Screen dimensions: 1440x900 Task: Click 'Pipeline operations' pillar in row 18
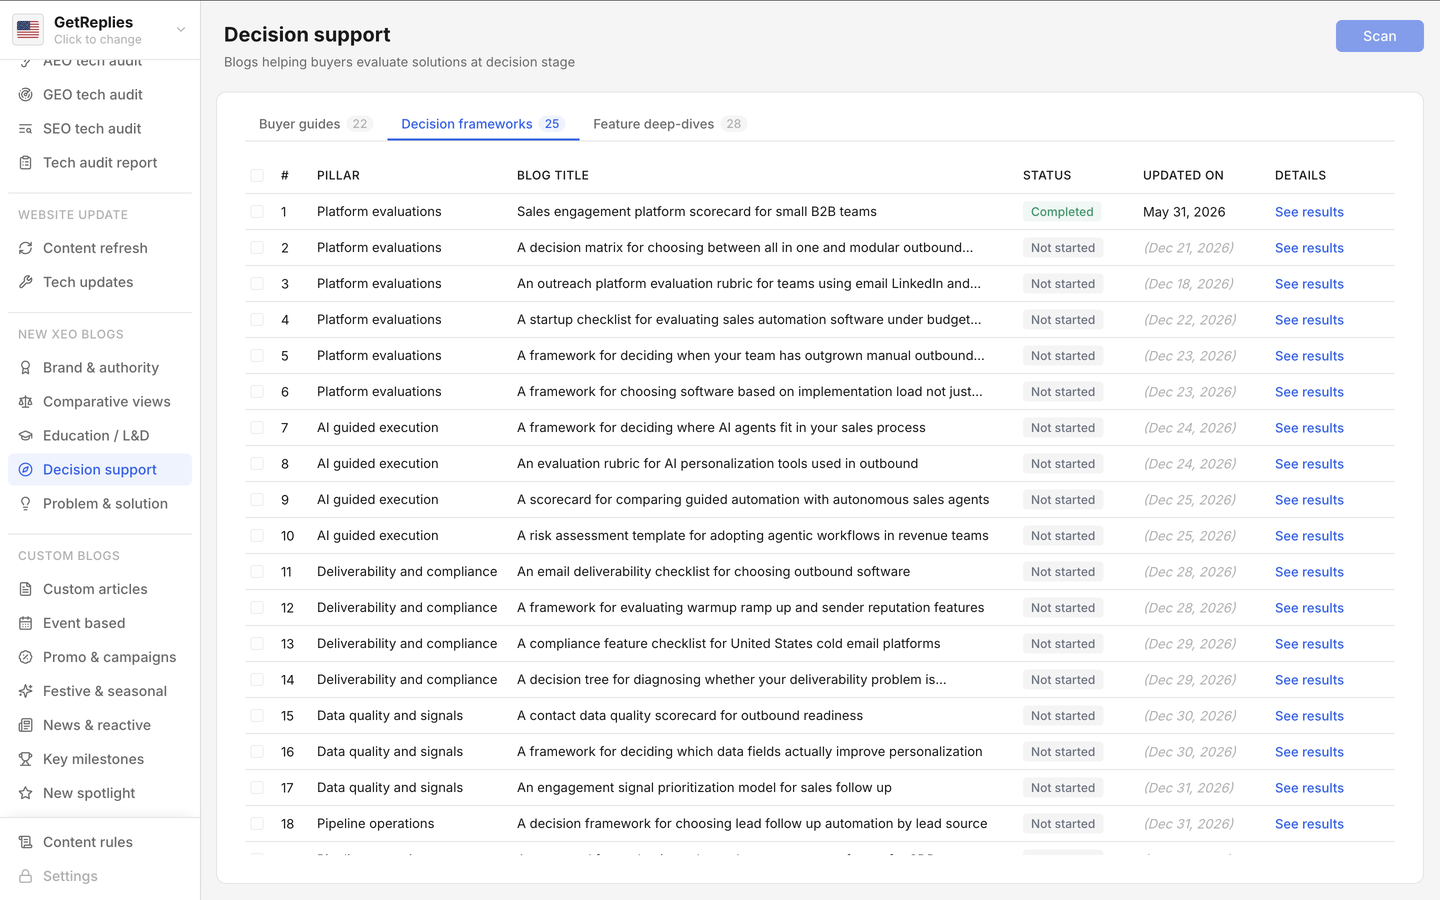376,824
